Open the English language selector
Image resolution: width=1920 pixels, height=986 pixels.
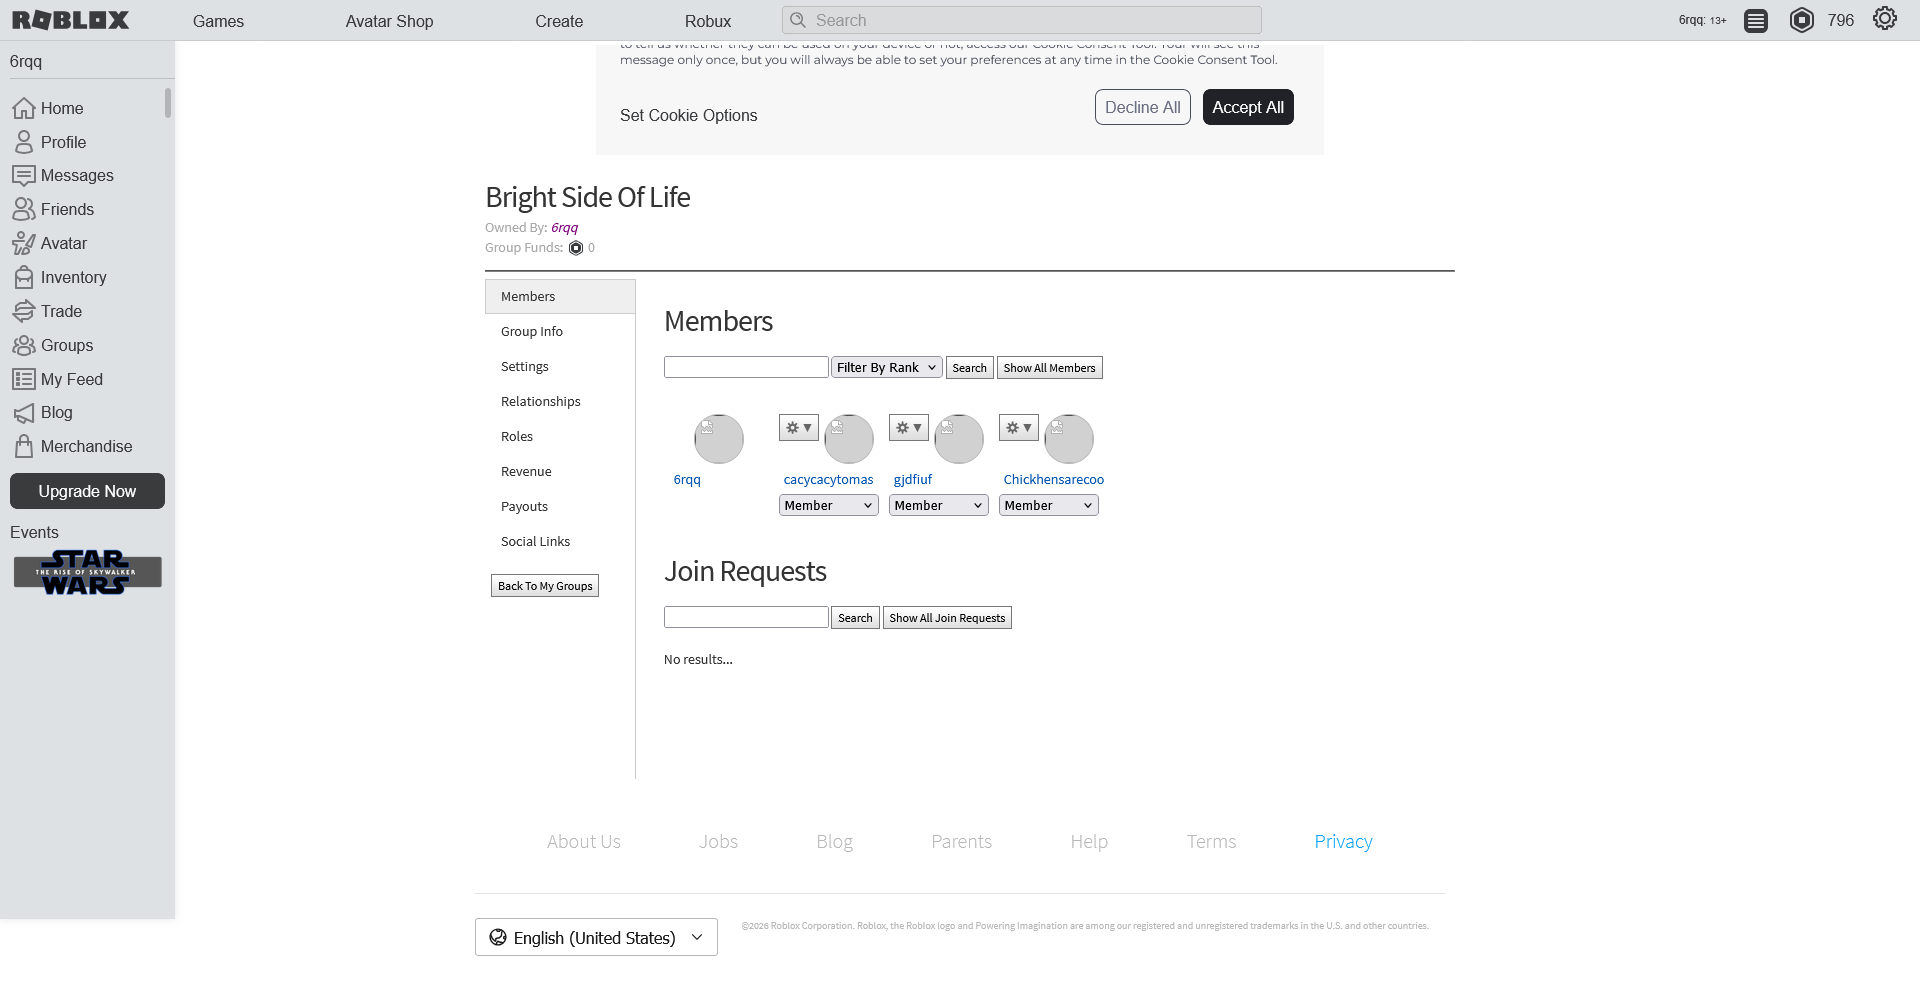tap(596, 937)
